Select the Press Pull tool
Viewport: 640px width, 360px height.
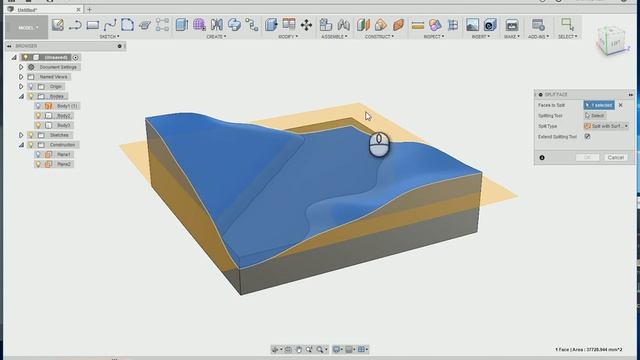coord(271,25)
